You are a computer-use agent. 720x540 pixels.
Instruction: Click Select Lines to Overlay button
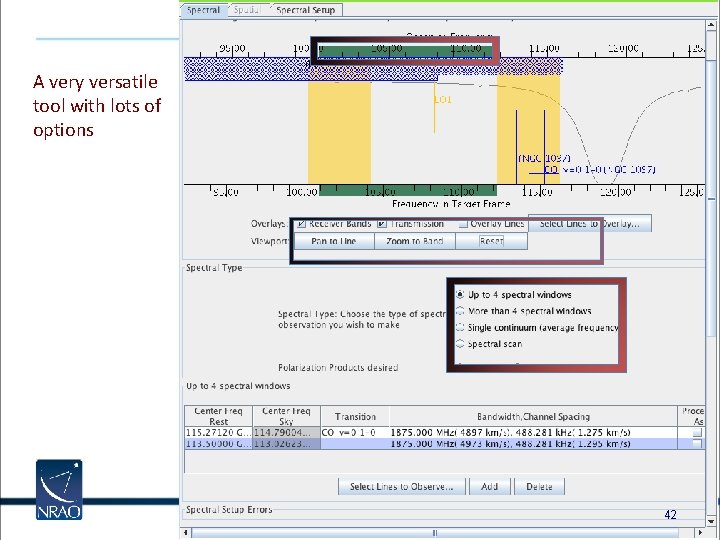[x=590, y=224]
